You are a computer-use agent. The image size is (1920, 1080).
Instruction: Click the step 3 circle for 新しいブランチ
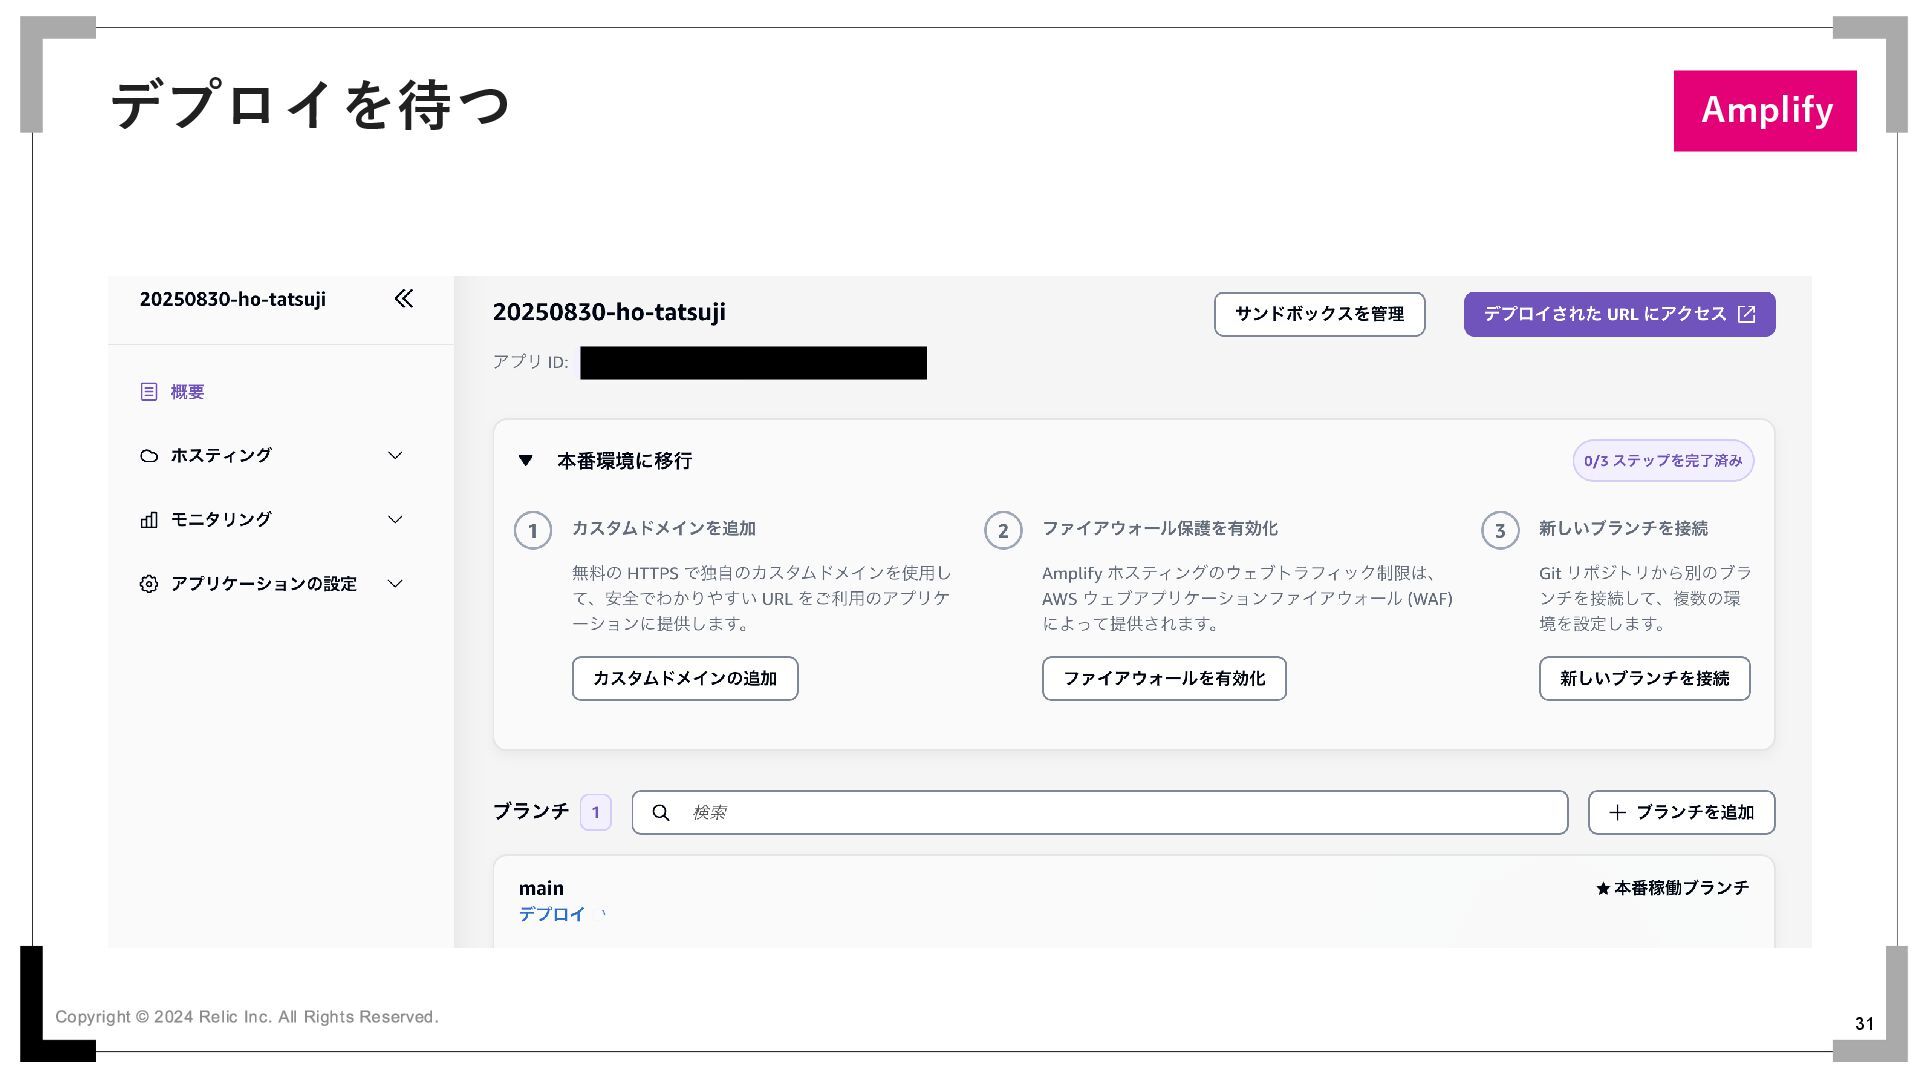click(x=1500, y=530)
